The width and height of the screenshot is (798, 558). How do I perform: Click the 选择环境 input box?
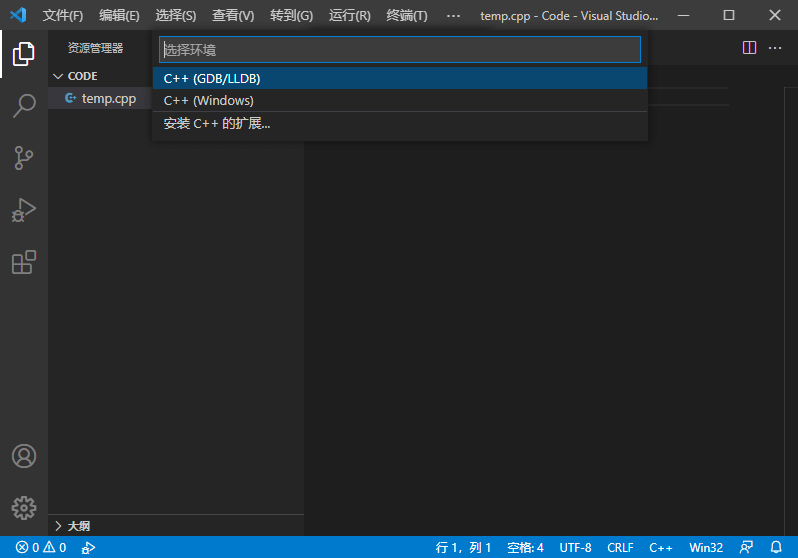(x=400, y=50)
